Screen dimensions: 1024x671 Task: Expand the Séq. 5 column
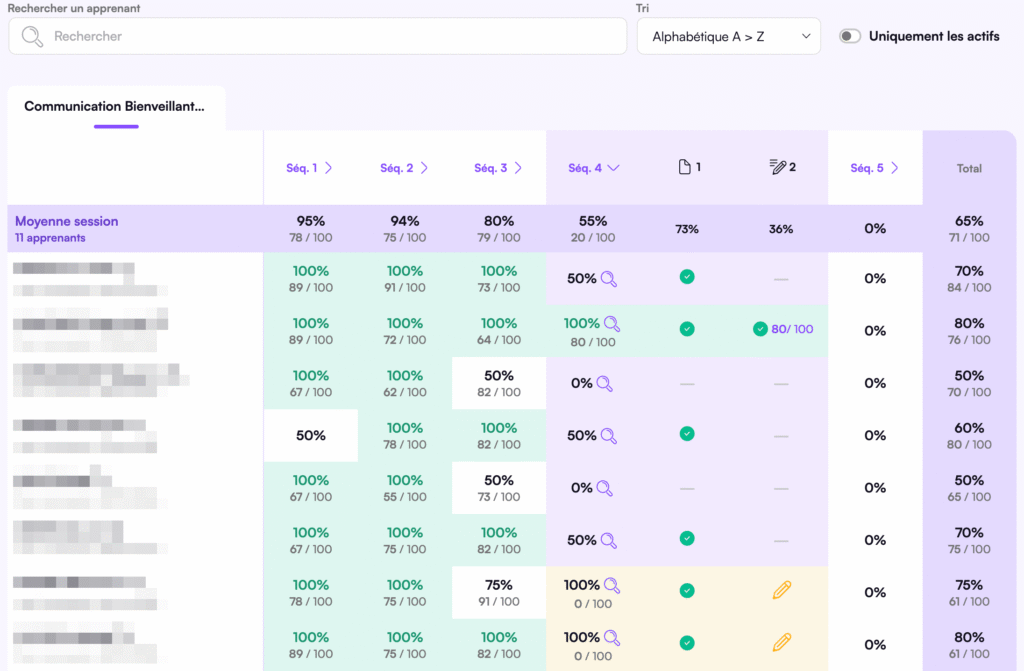click(874, 168)
